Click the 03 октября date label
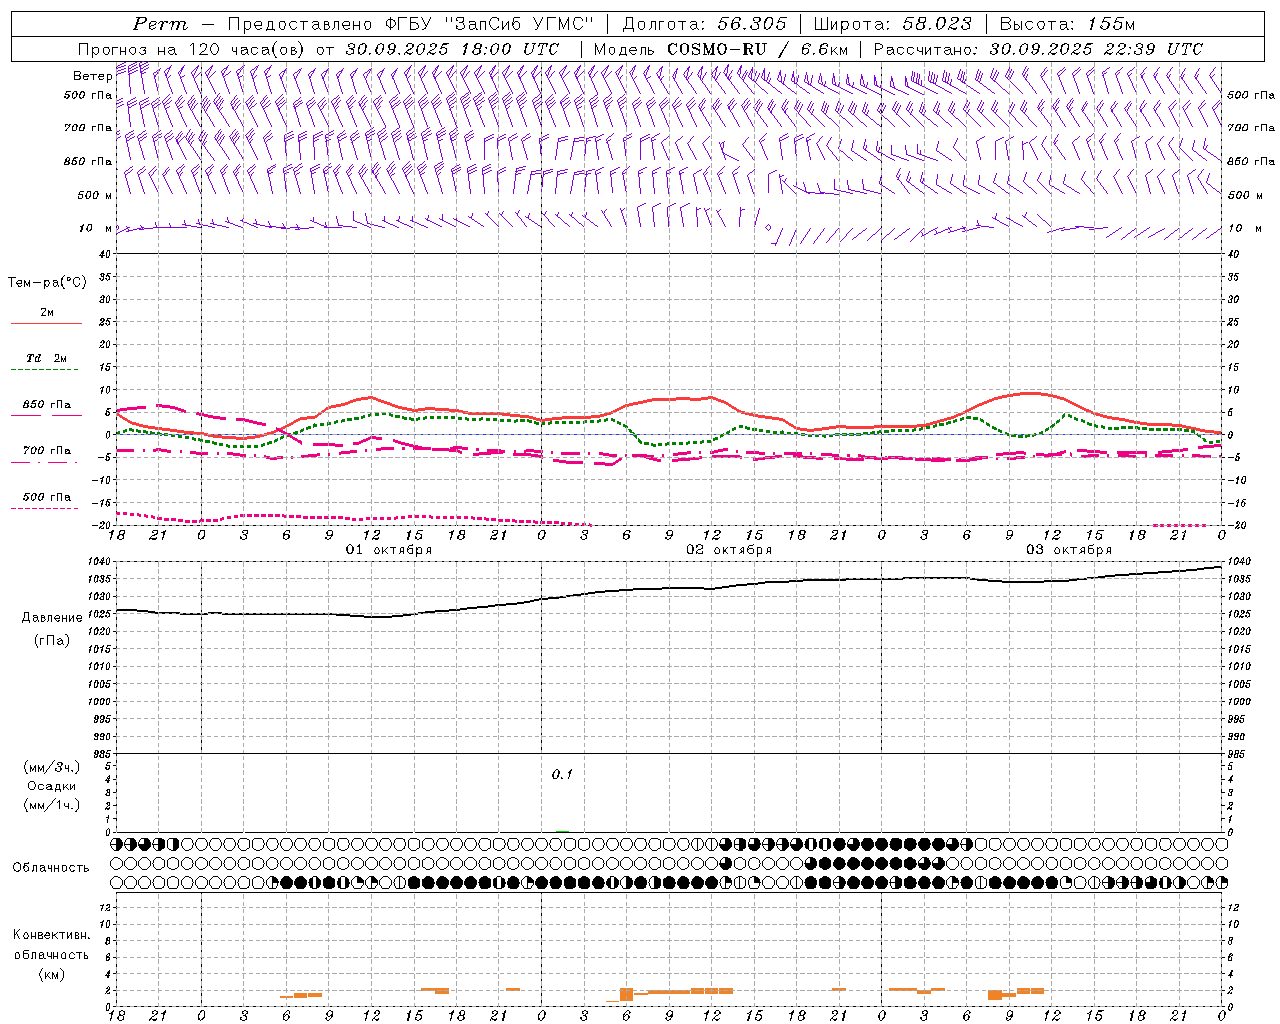Viewport: 1280px width, 1024px height. pos(1069,550)
